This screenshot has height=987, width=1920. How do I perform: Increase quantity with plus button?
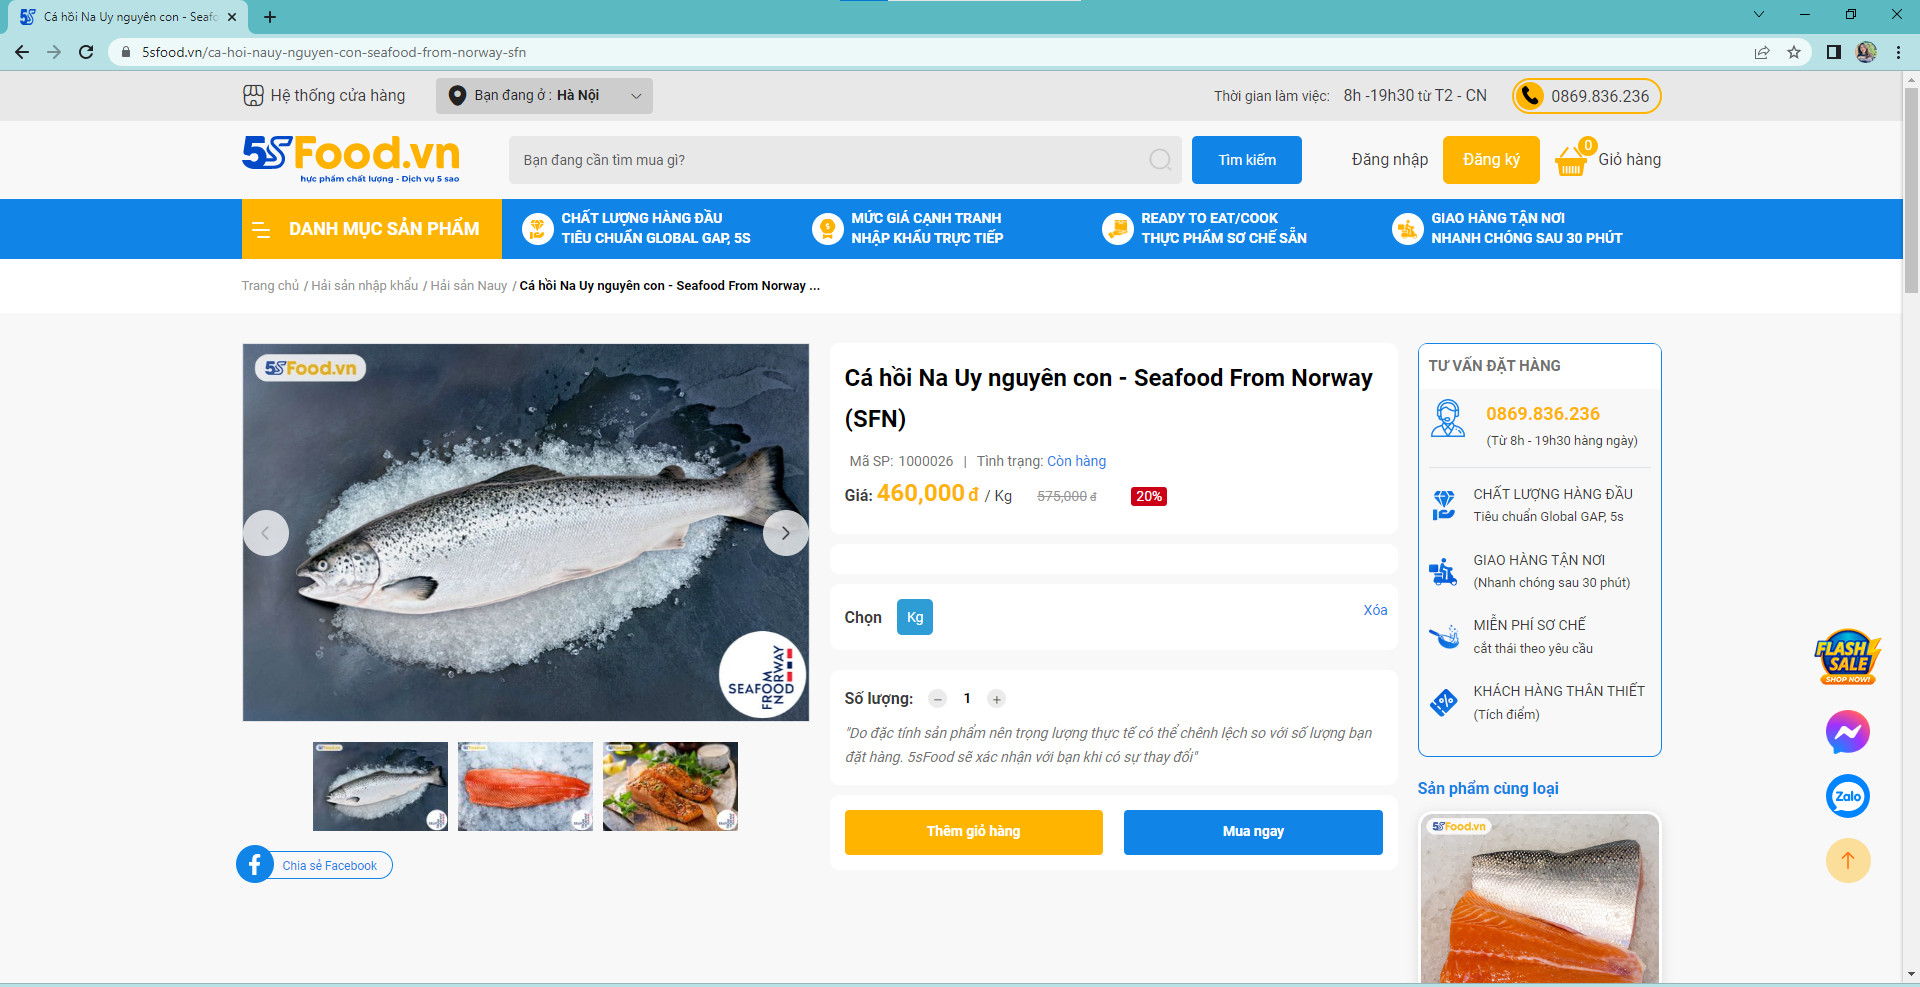(996, 699)
